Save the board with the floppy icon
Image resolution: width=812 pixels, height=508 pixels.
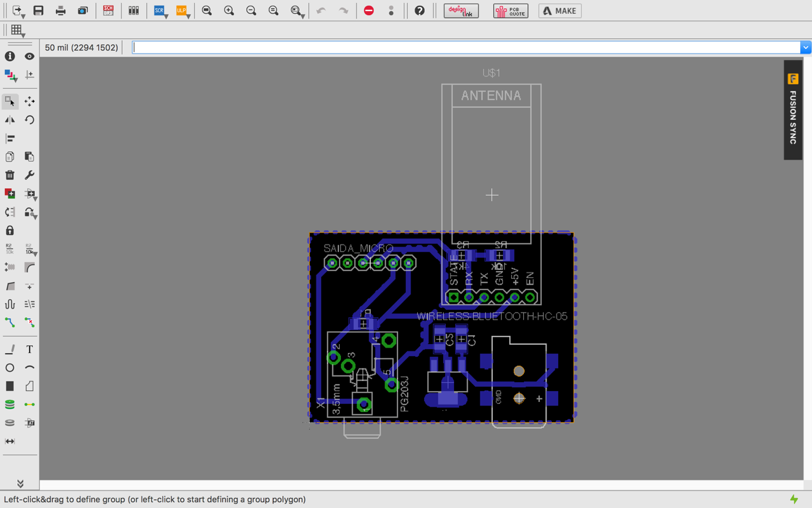pyautogui.click(x=38, y=10)
